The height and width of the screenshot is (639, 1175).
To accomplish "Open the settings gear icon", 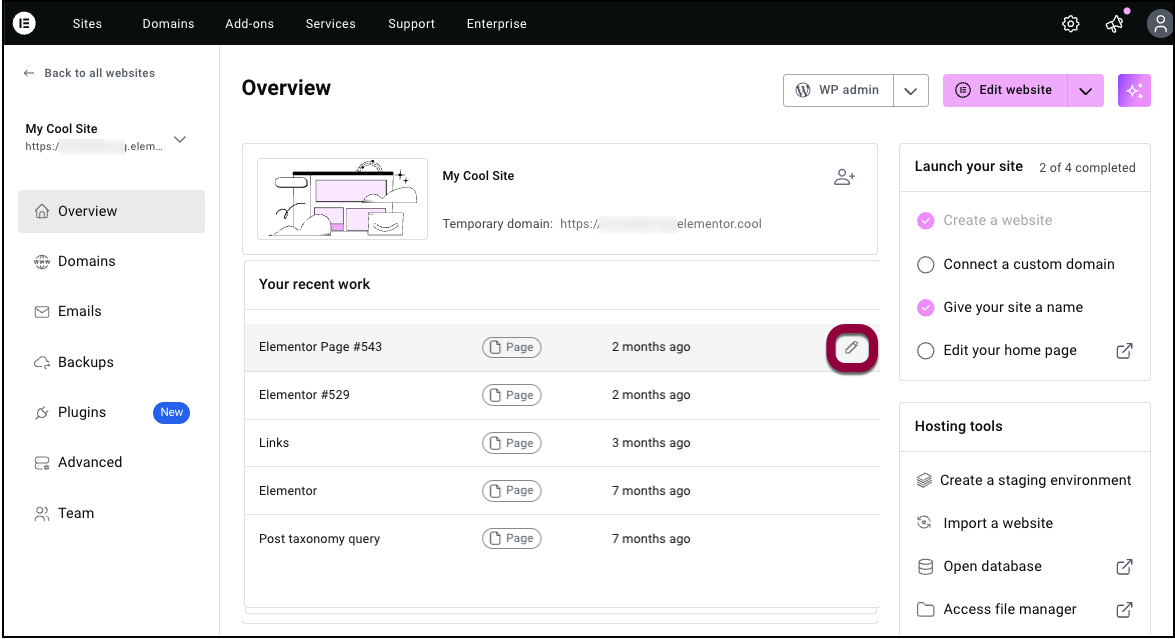I will 1071,24.
